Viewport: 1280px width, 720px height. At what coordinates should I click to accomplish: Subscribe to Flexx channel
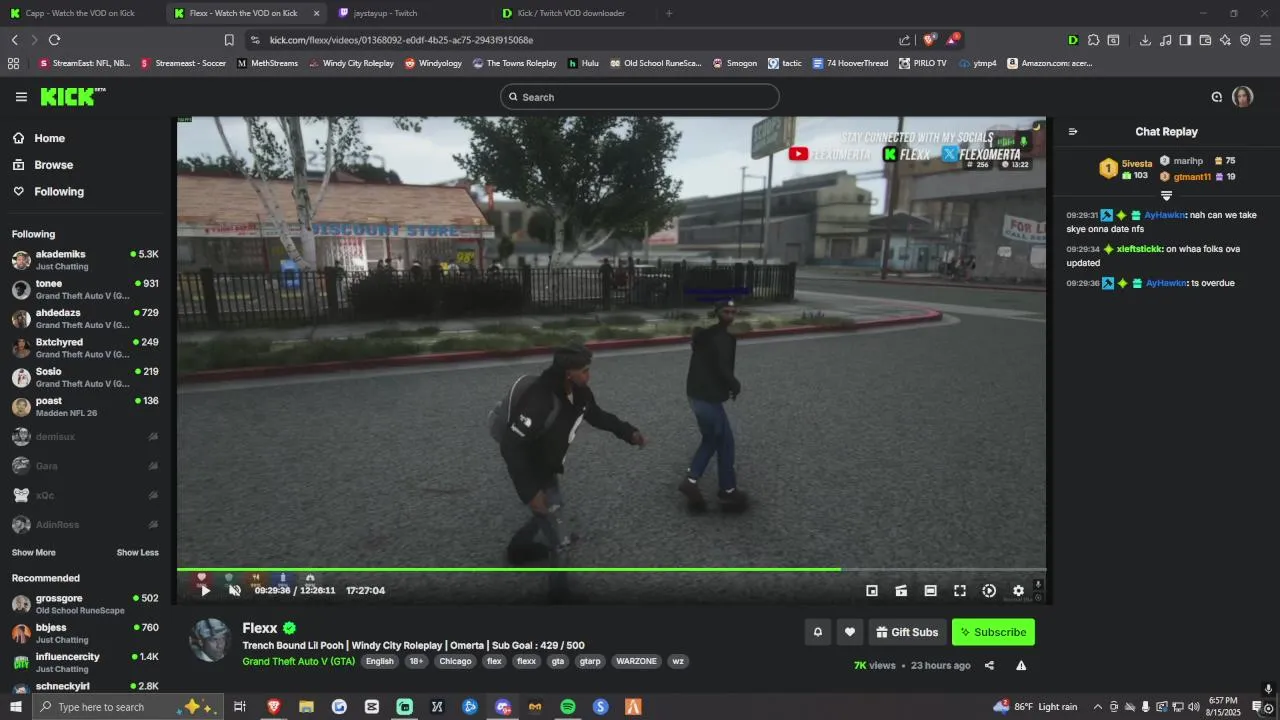coord(993,632)
